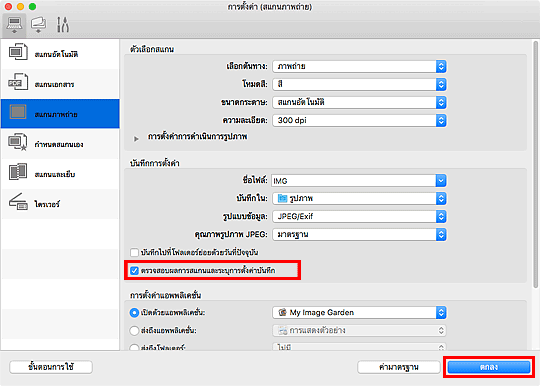Click the folder icon in บันทึกใน field
The width and height of the screenshot is (540, 386).
(x=282, y=199)
